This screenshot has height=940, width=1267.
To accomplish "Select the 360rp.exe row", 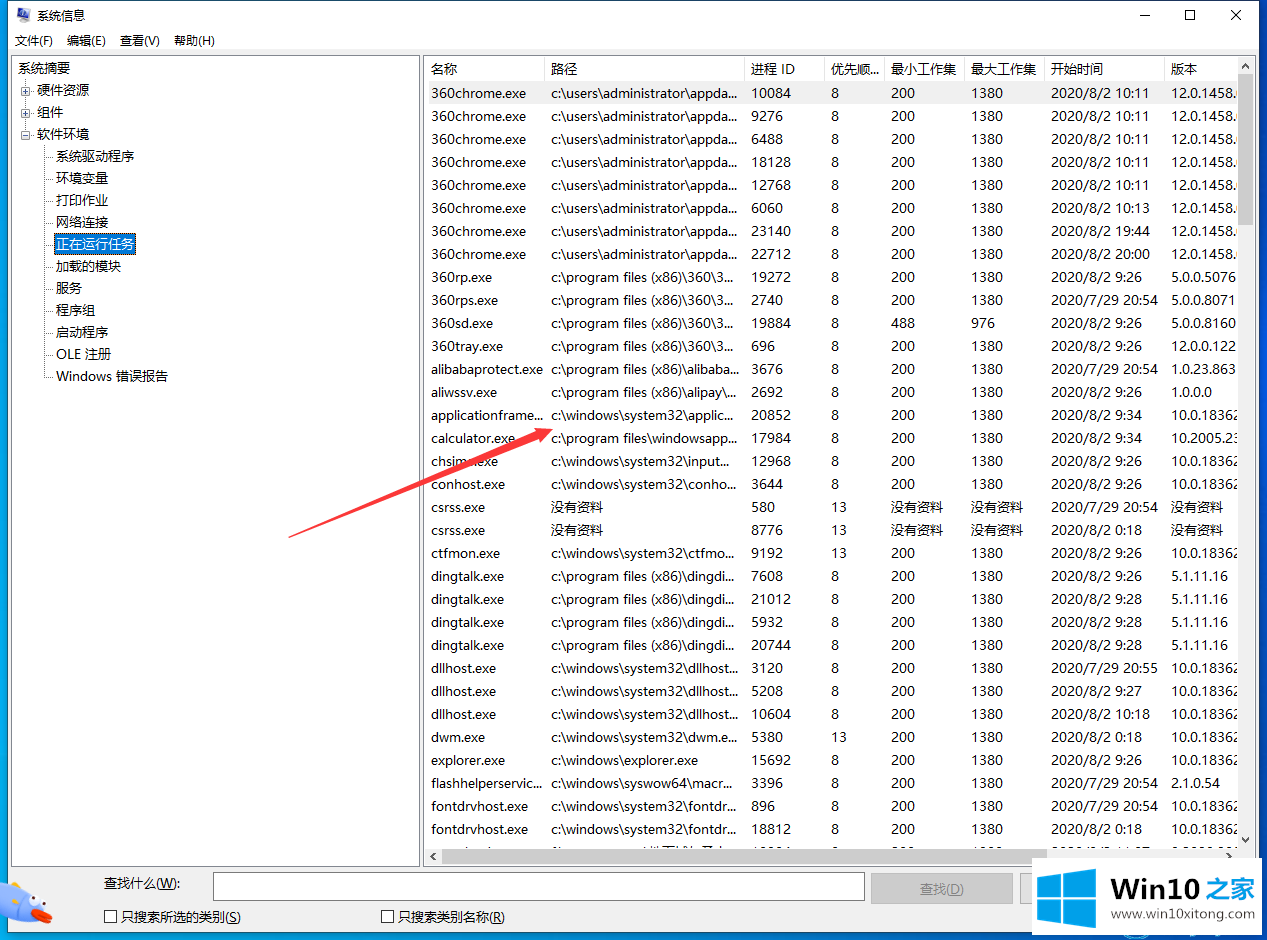I will pos(831,277).
